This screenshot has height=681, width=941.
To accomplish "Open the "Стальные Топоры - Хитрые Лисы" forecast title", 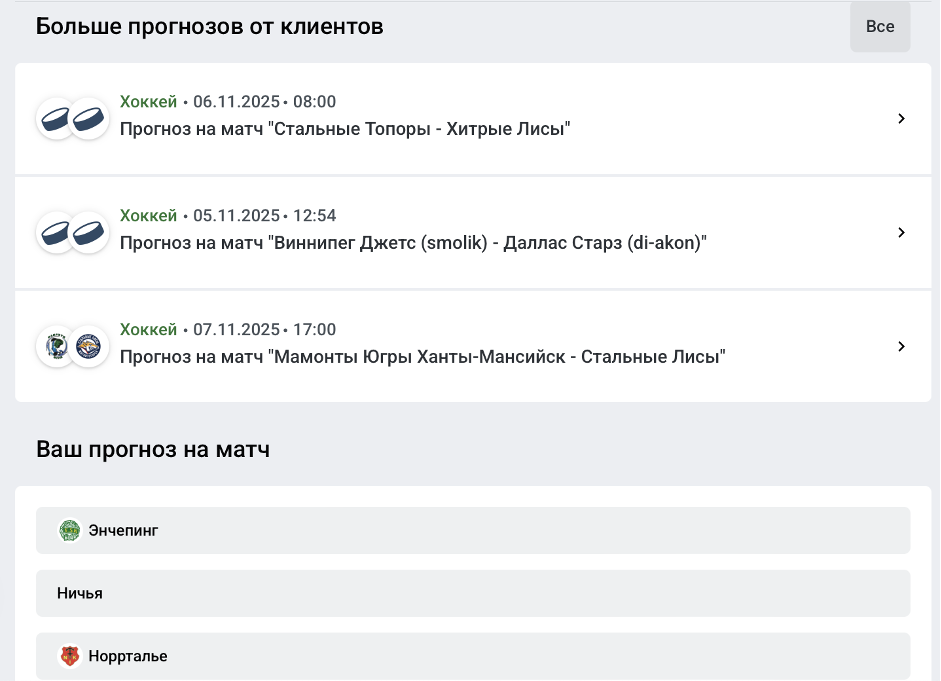I will (x=345, y=129).
